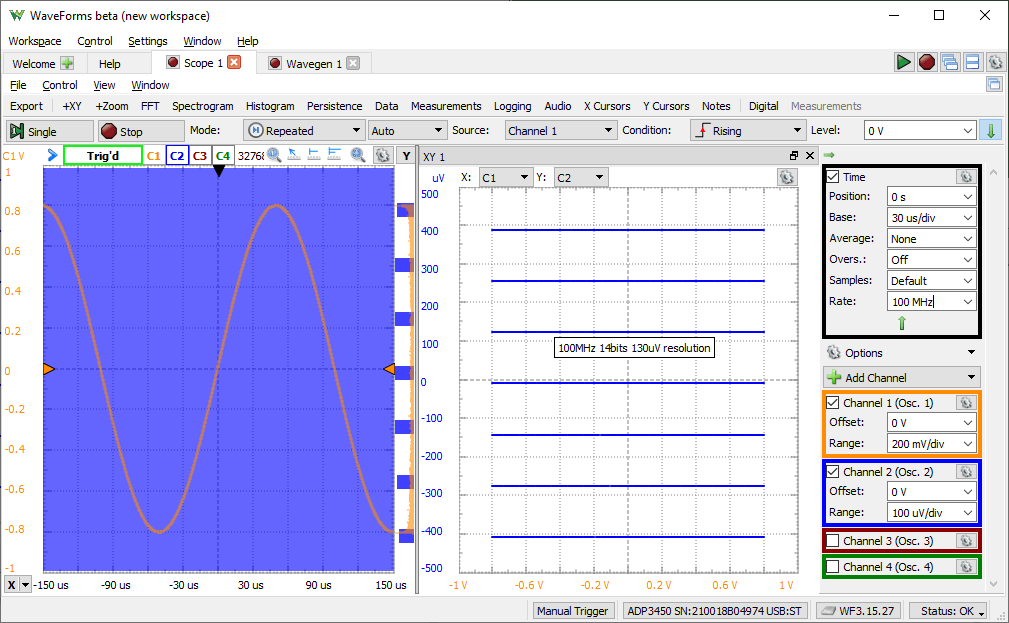
Task: Click the Manual Trigger button
Action: pyautogui.click(x=572, y=611)
